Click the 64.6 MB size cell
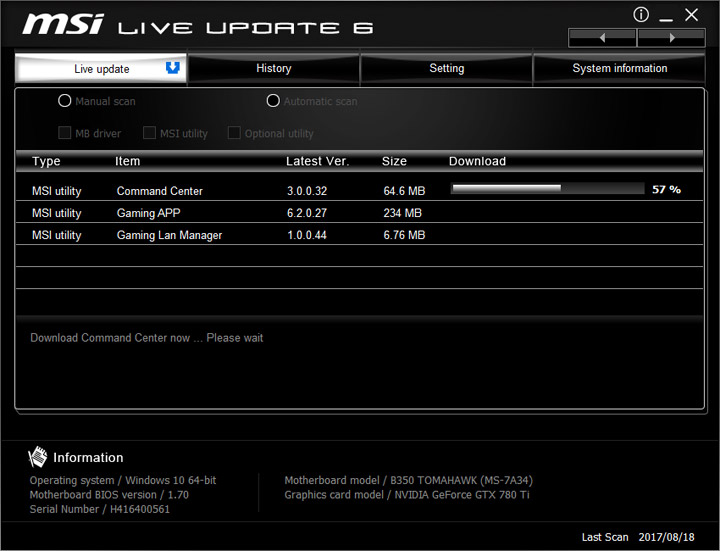The width and height of the screenshot is (720, 551). pyautogui.click(x=404, y=191)
